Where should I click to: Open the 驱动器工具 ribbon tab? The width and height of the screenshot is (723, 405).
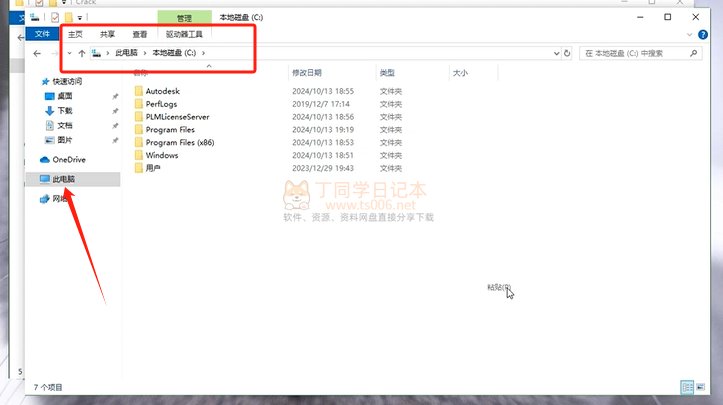point(184,34)
